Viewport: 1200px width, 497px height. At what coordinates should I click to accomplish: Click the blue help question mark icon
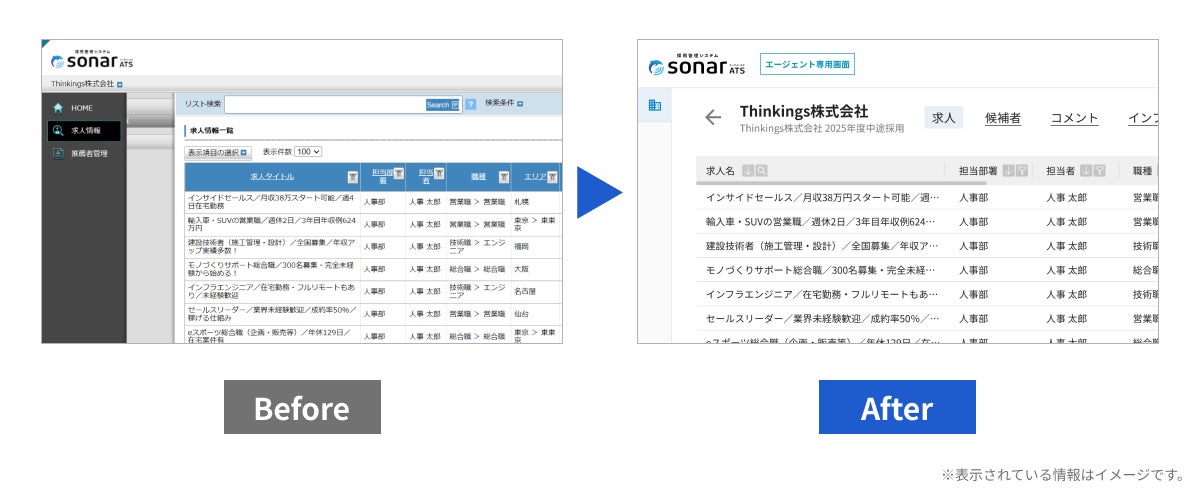click(x=470, y=104)
